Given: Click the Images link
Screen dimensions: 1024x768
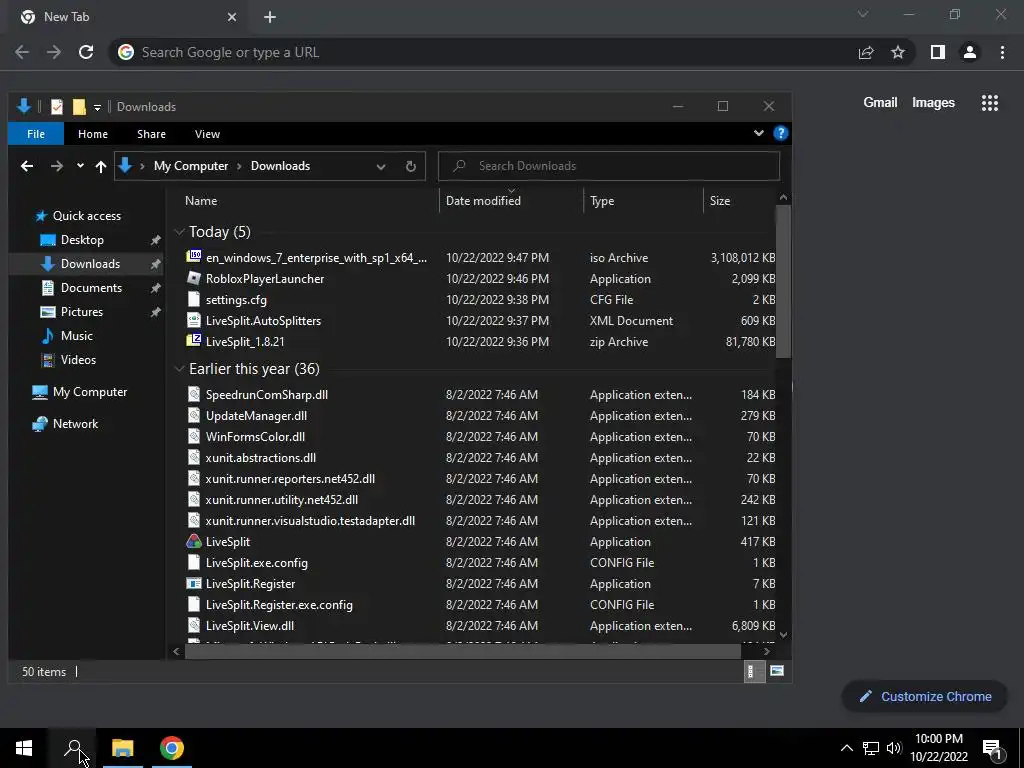Looking at the screenshot, I should 933,103.
